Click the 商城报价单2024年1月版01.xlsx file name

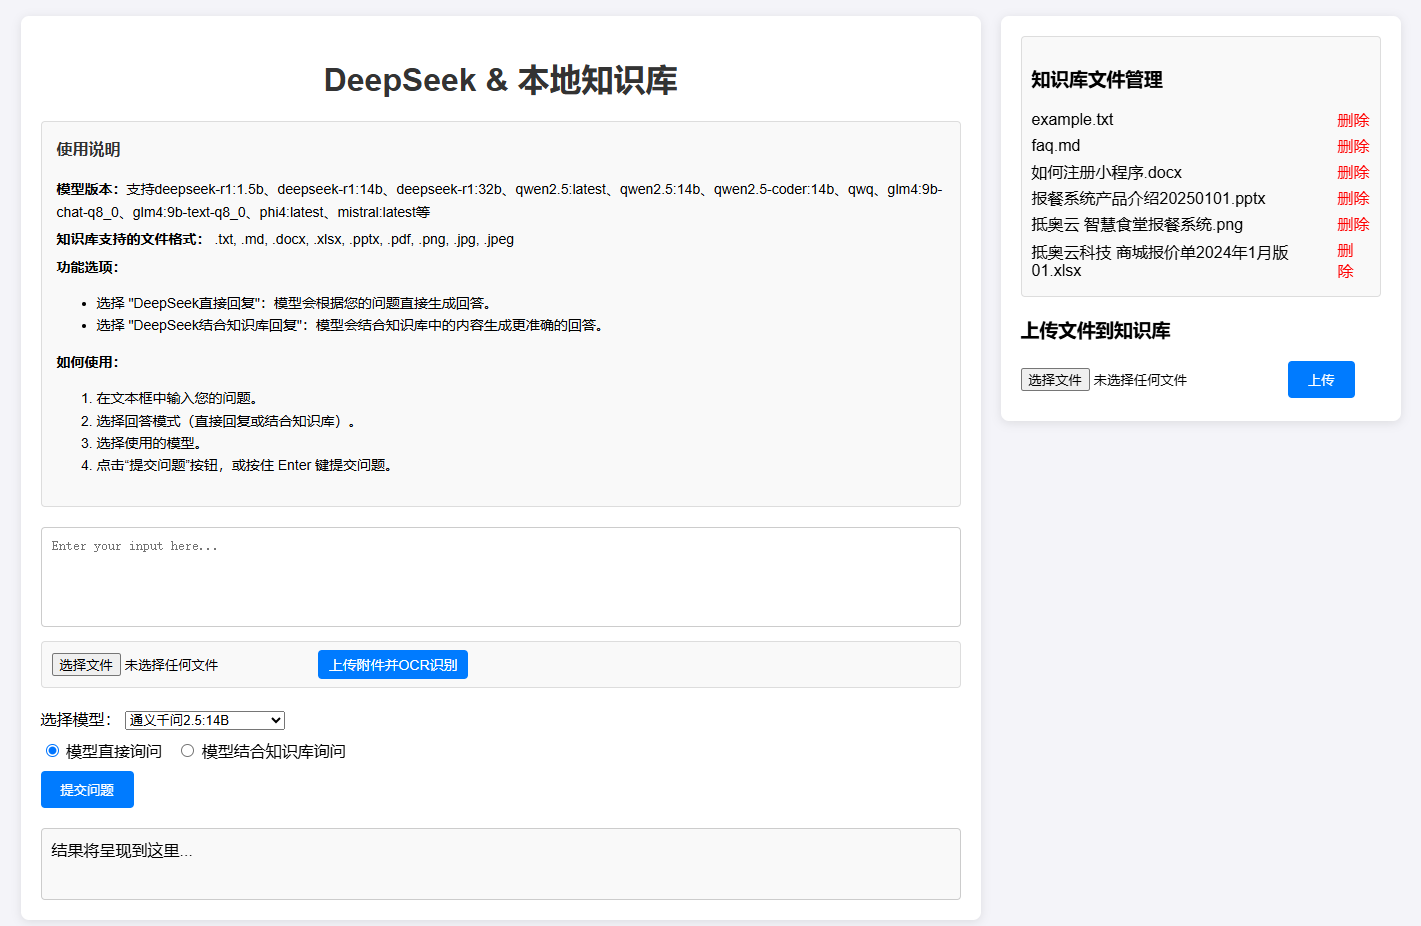pyautogui.click(x=1160, y=261)
